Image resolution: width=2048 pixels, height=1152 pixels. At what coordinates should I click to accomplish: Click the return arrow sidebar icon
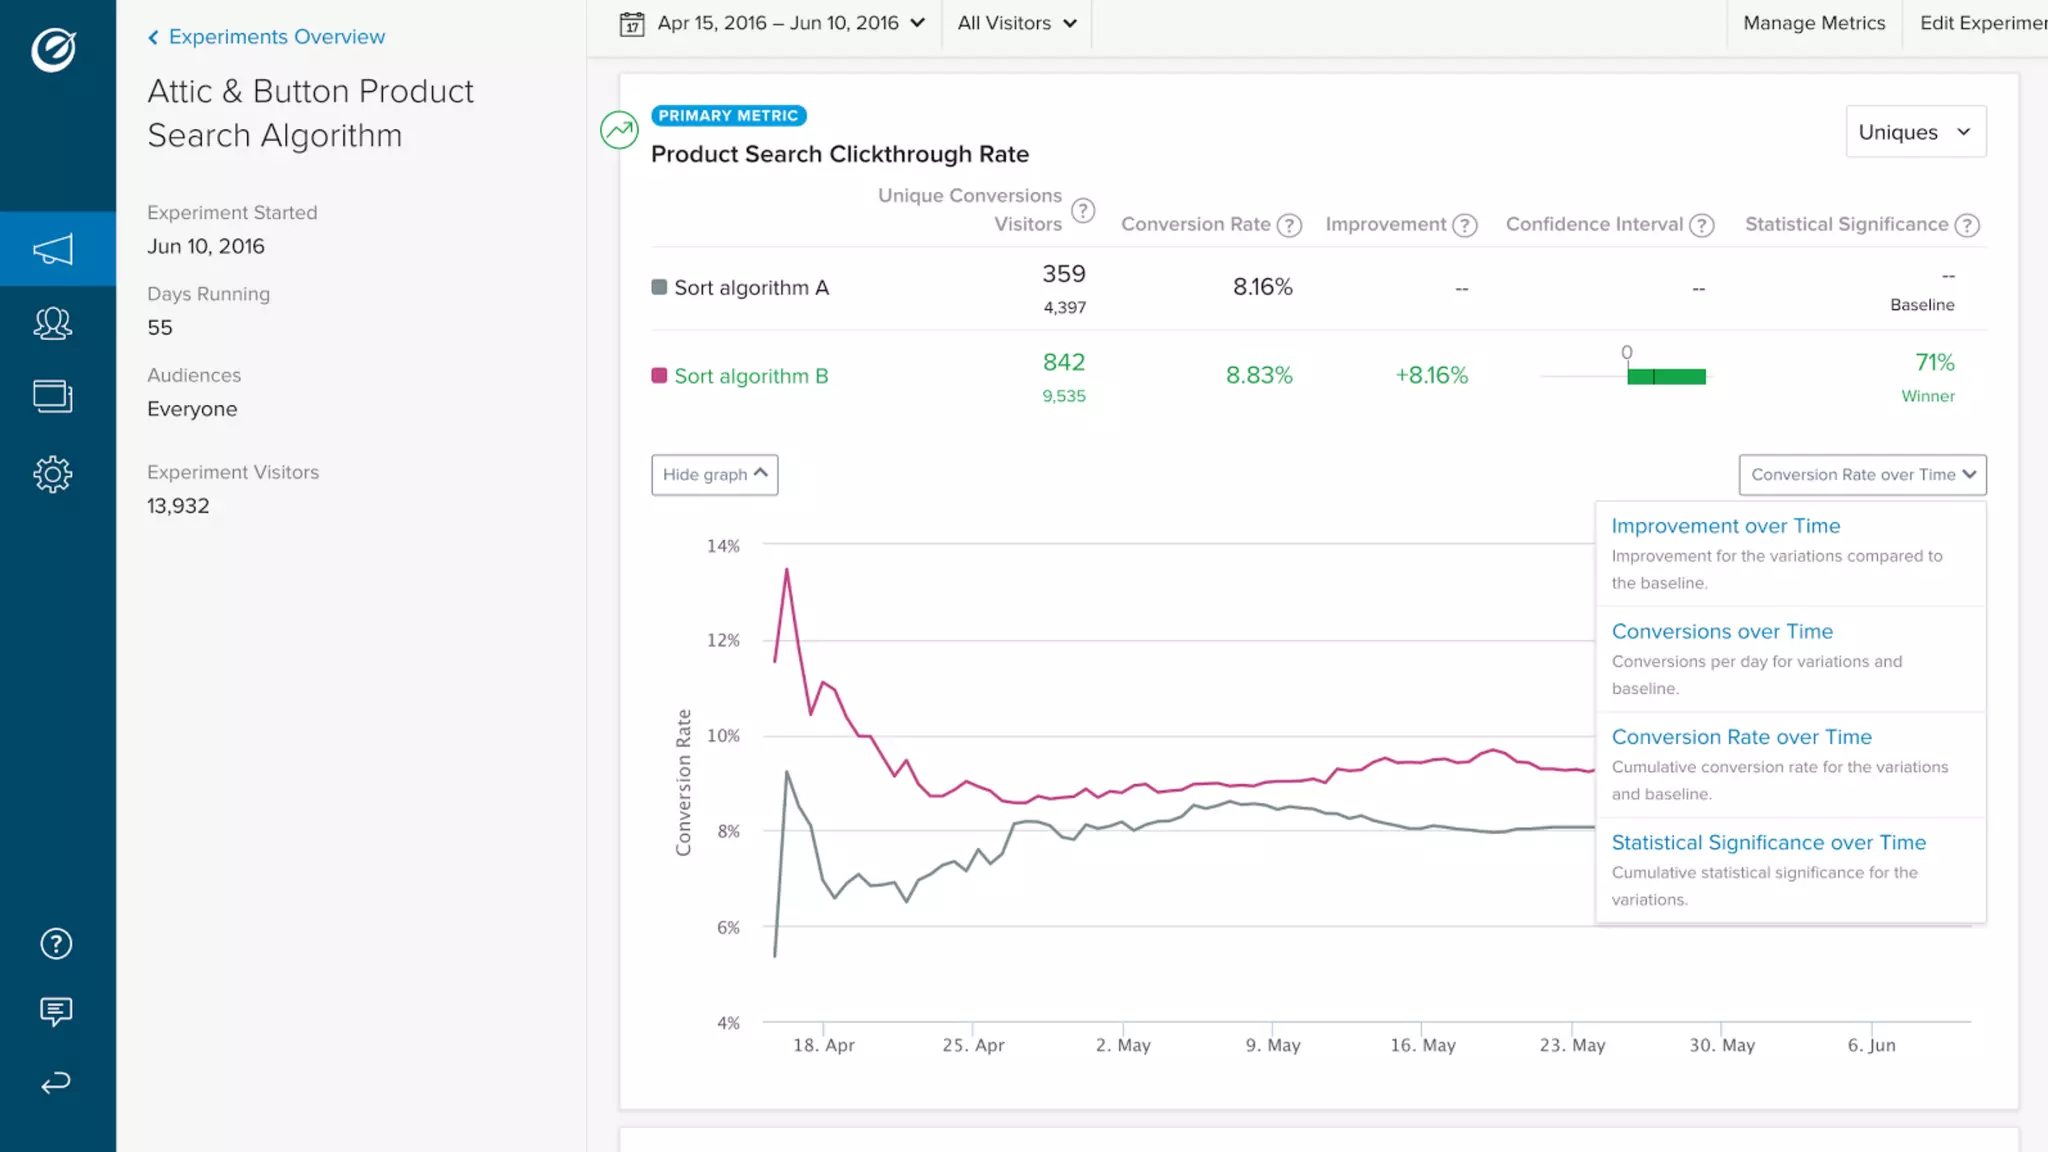[56, 1082]
